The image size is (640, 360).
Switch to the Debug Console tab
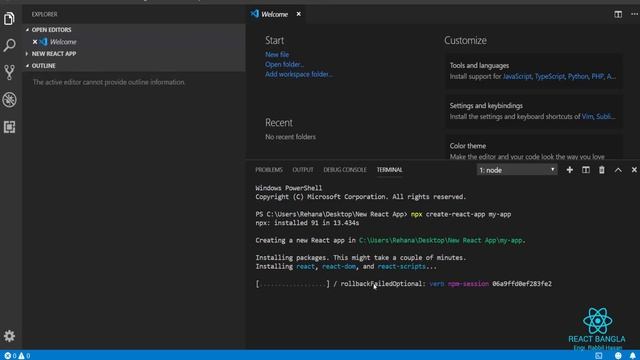tap(345, 170)
